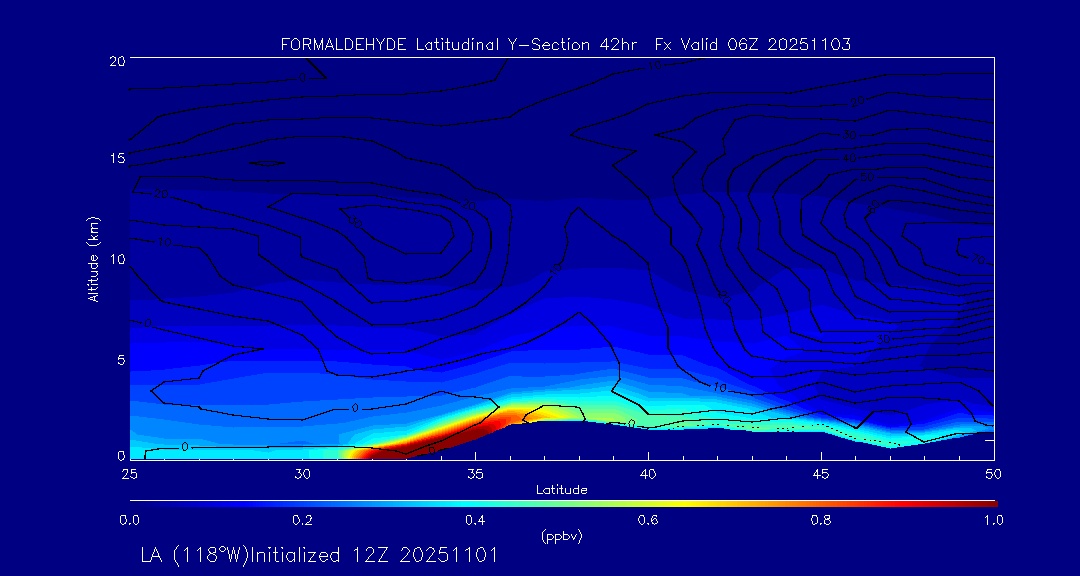1080x576 pixels.
Task: Click the color bar label 0.2
Action: tap(302, 521)
